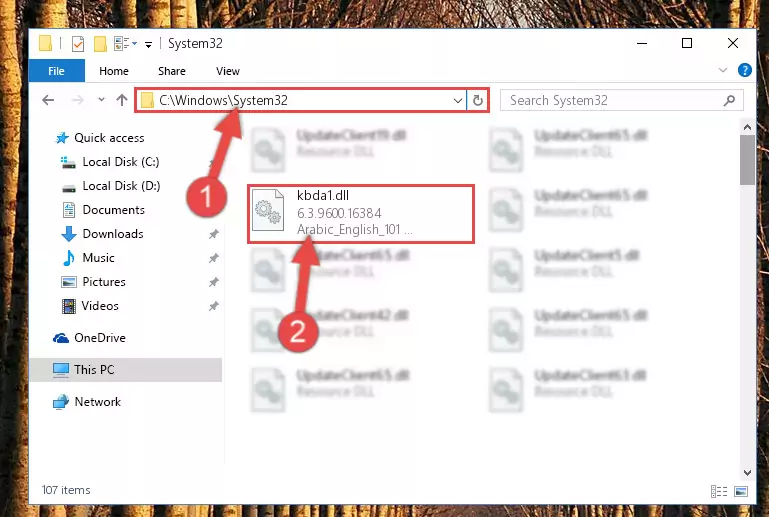The width and height of the screenshot is (769, 517).
Task: Select Network in navigation pane
Action: (x=87, y=402)
